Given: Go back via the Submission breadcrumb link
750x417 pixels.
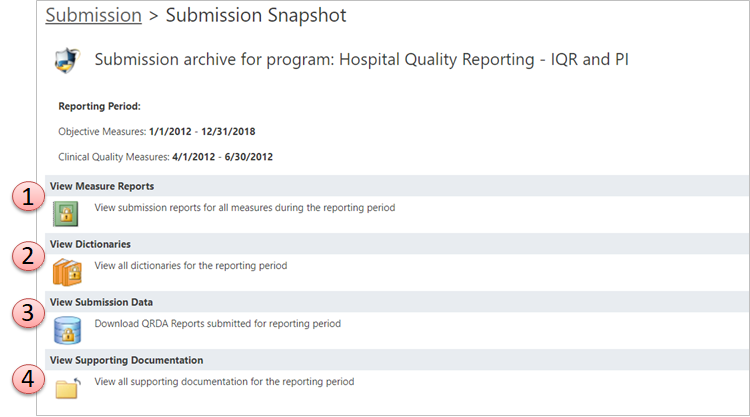Looking at the screenshot, I should coord(94,15).
